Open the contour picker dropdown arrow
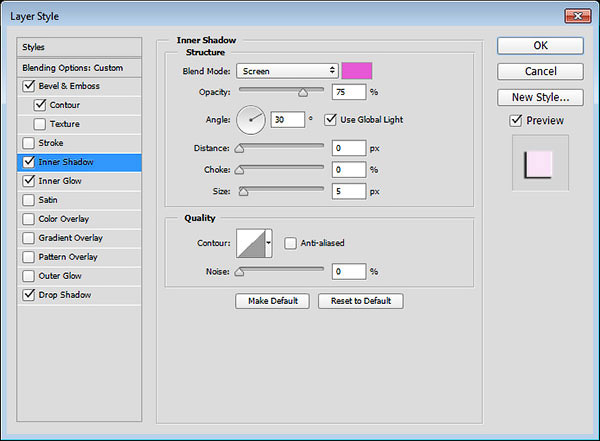Image resolution: width=600 pixels, height=441 pixels. 269,243
